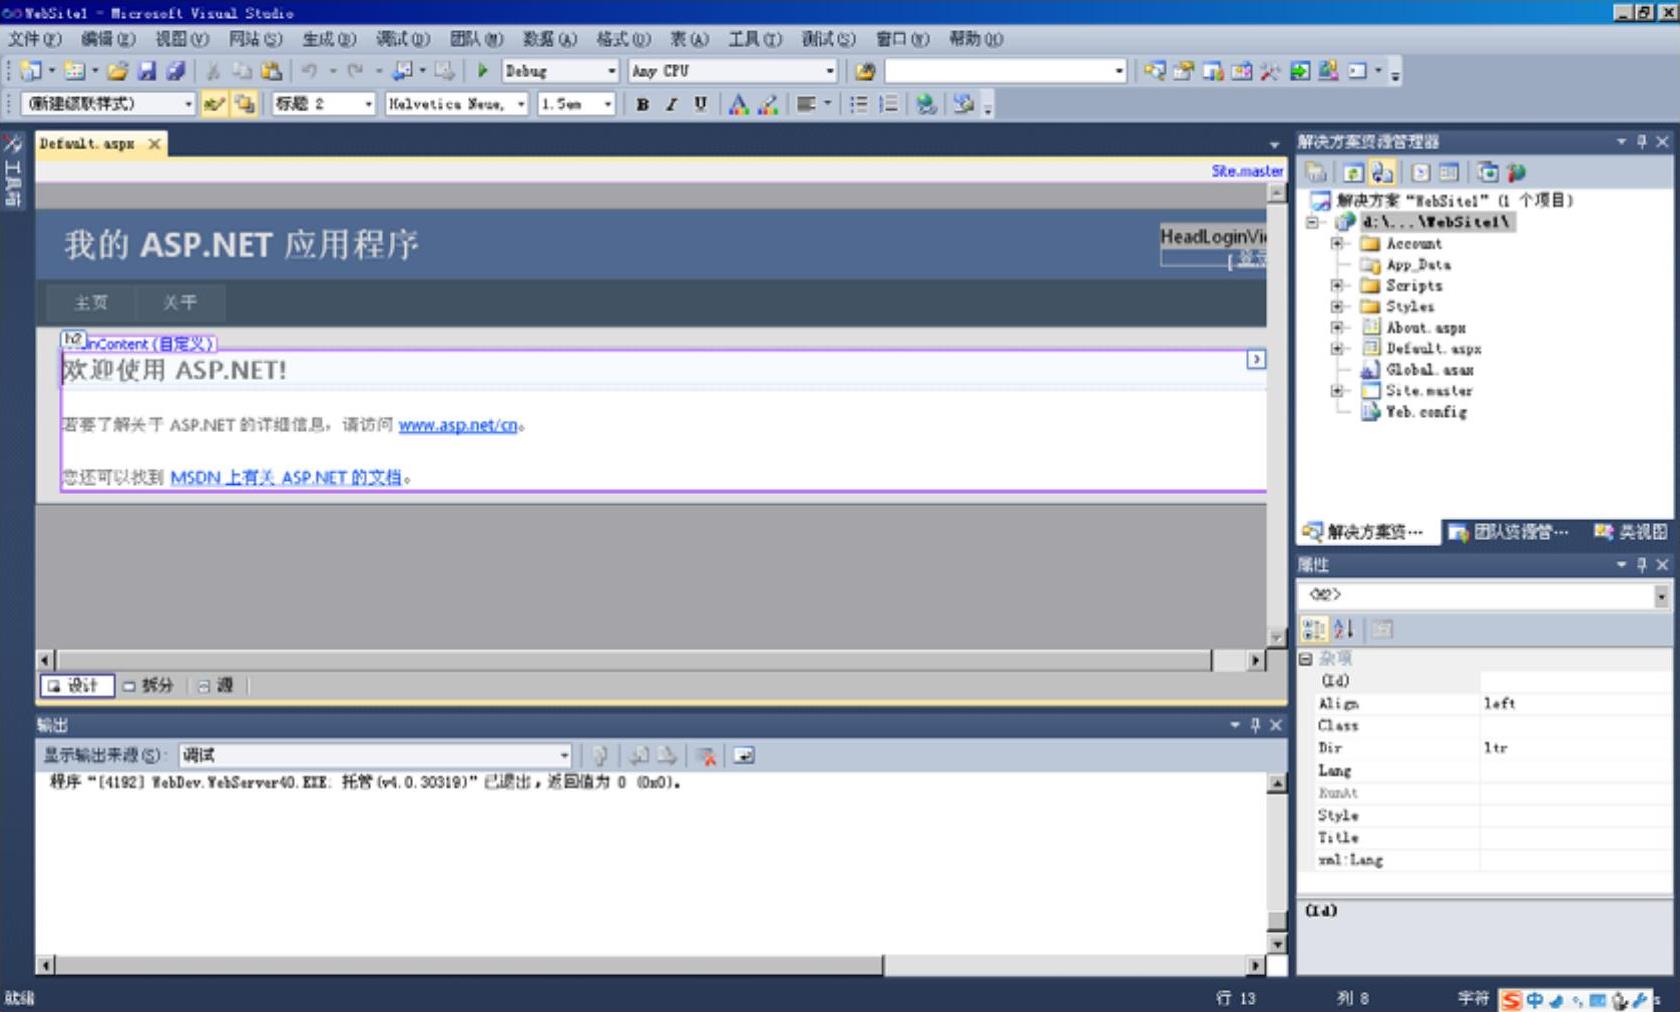Screen dimensions: 1680x1012
Task: Clear all output with the red X icon
Action: point(706,756)
